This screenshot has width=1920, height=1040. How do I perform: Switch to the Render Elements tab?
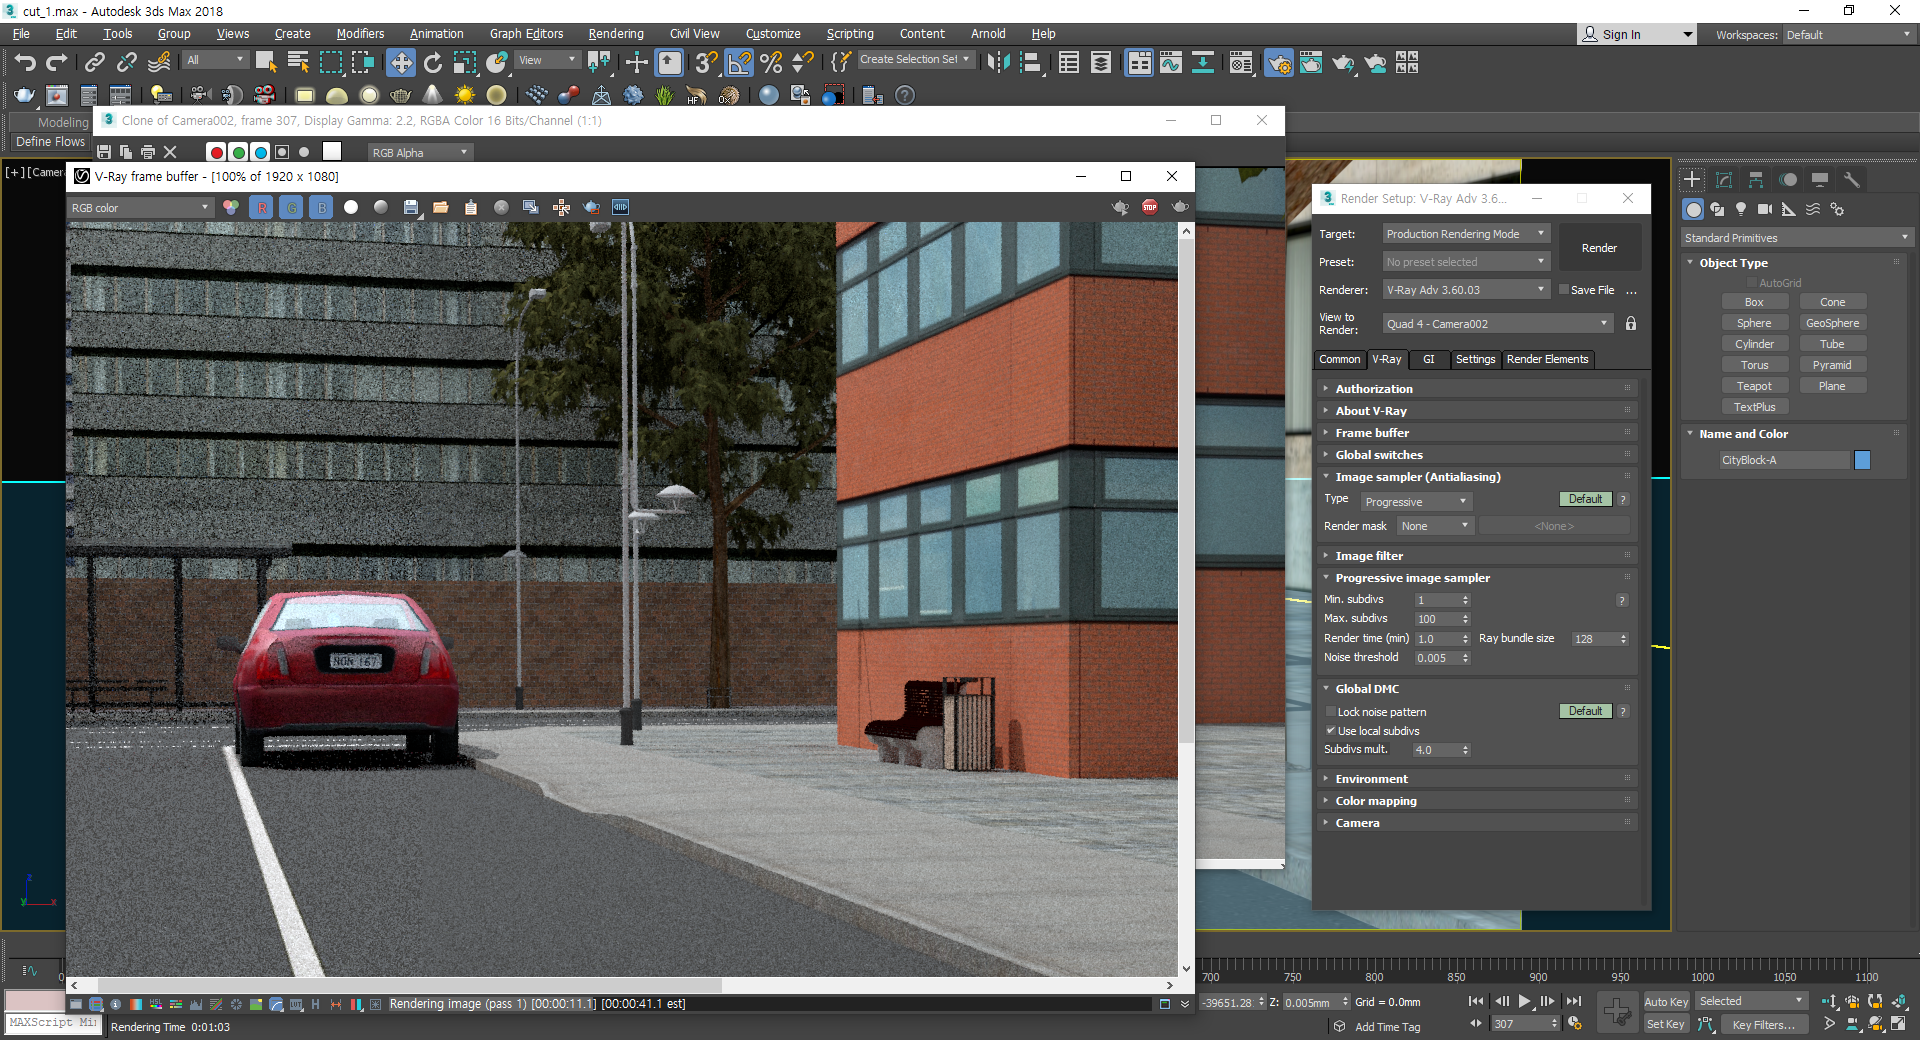tap(1547, 359)
